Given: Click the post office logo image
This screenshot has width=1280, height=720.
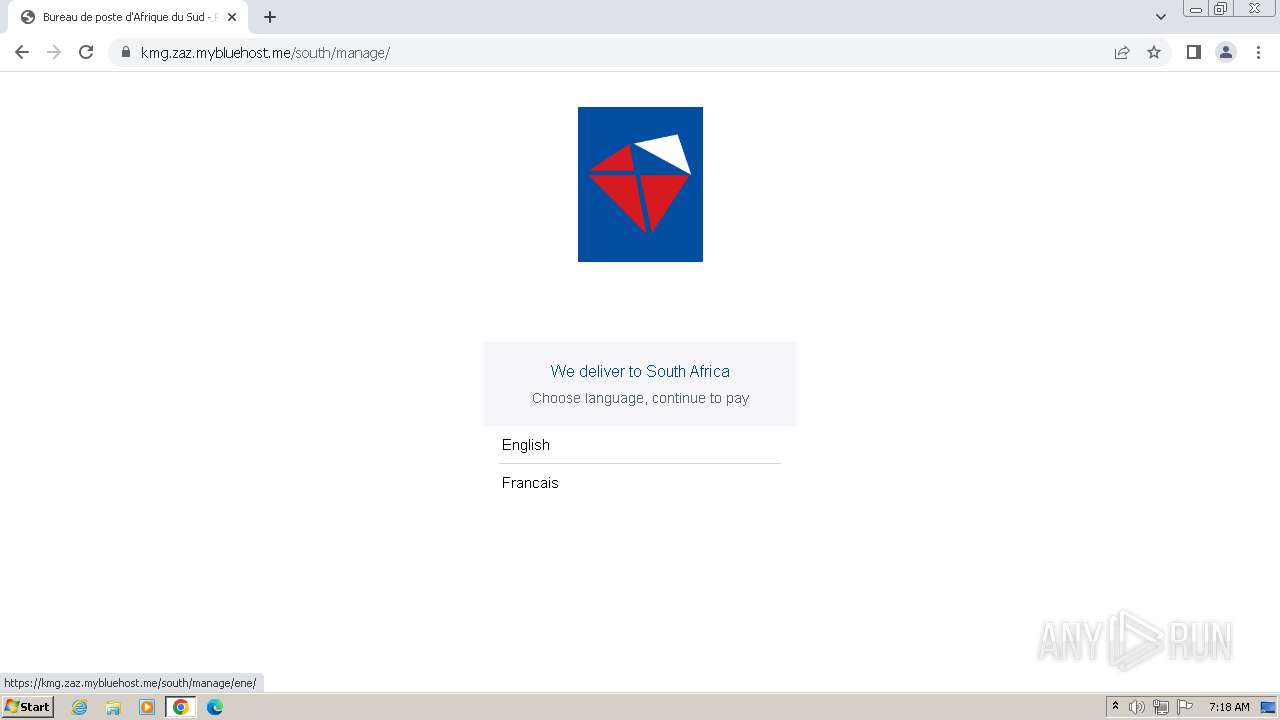Looking at the screenshot, I should [640, 184].
